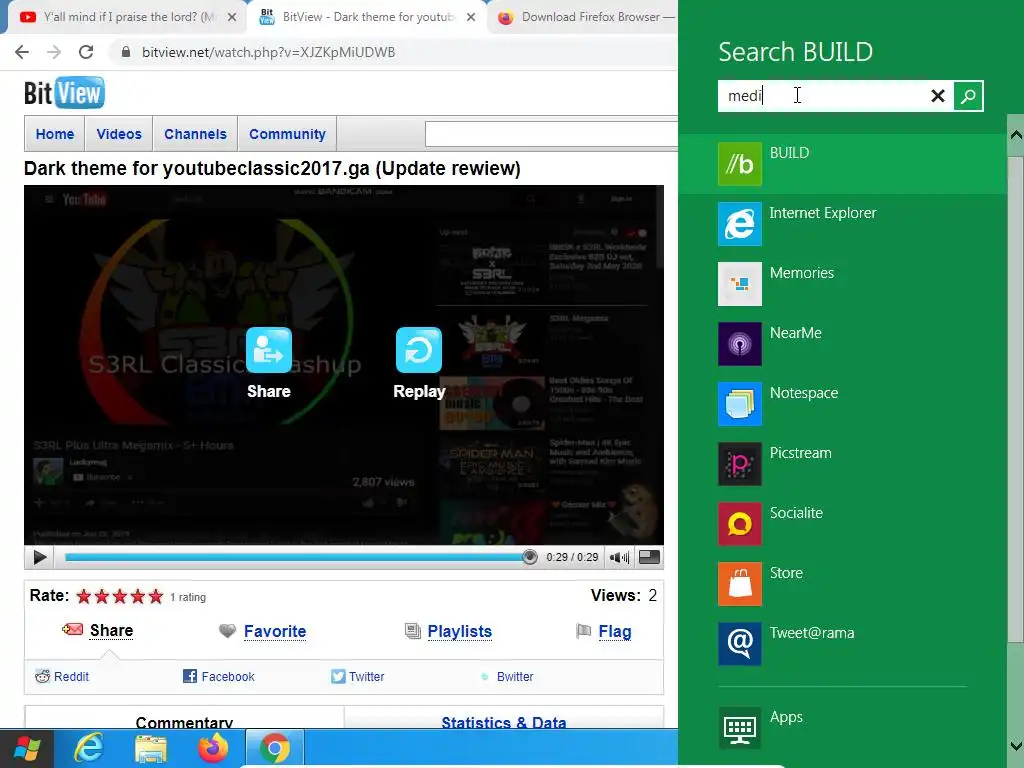Focus the Search BUILD text field
Screen dimensions: 1024x768
pos(823,96)
